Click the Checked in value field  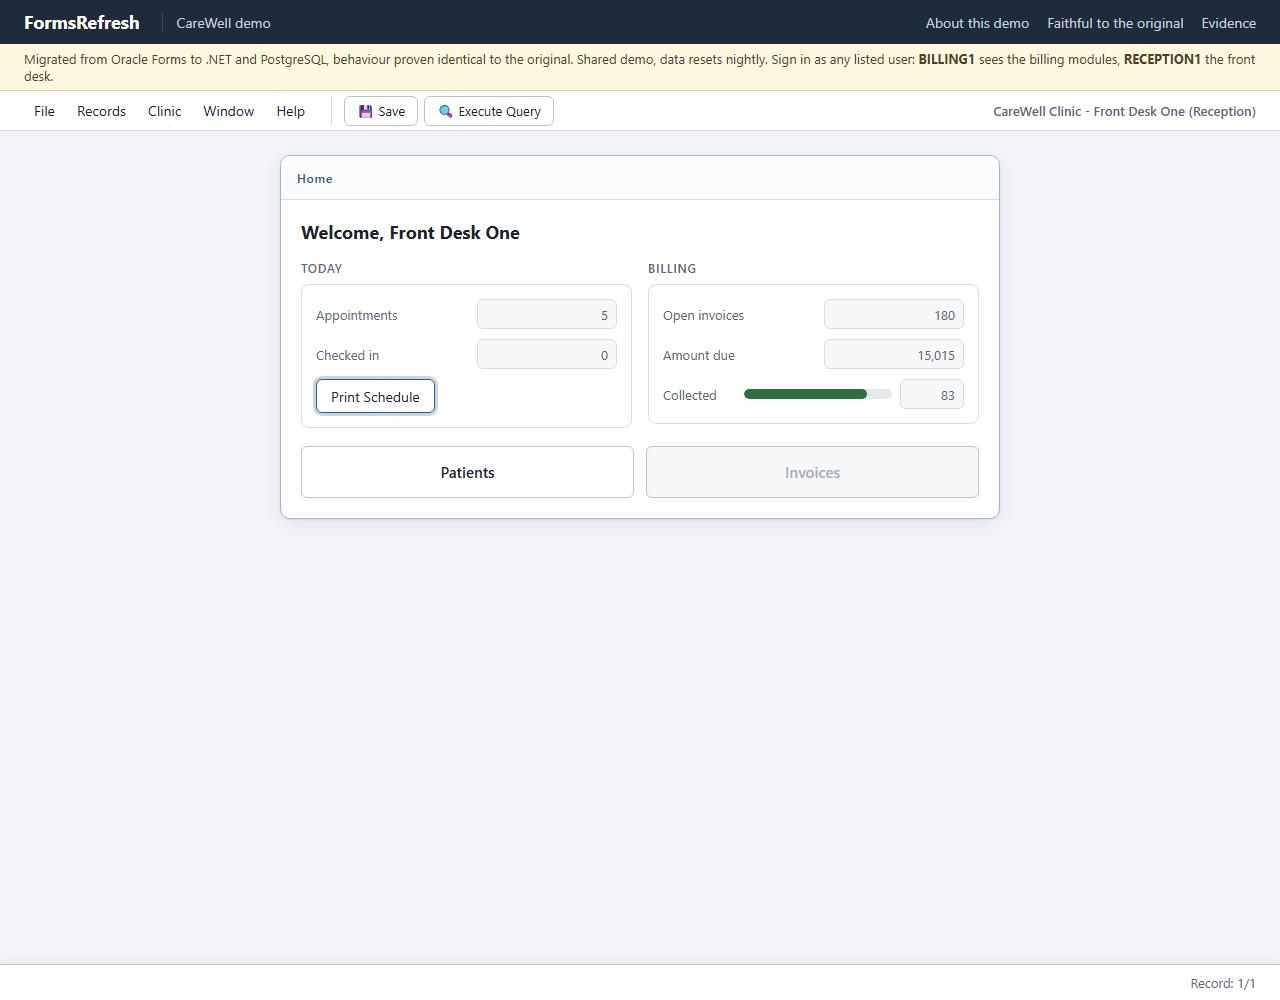(547, 354)
